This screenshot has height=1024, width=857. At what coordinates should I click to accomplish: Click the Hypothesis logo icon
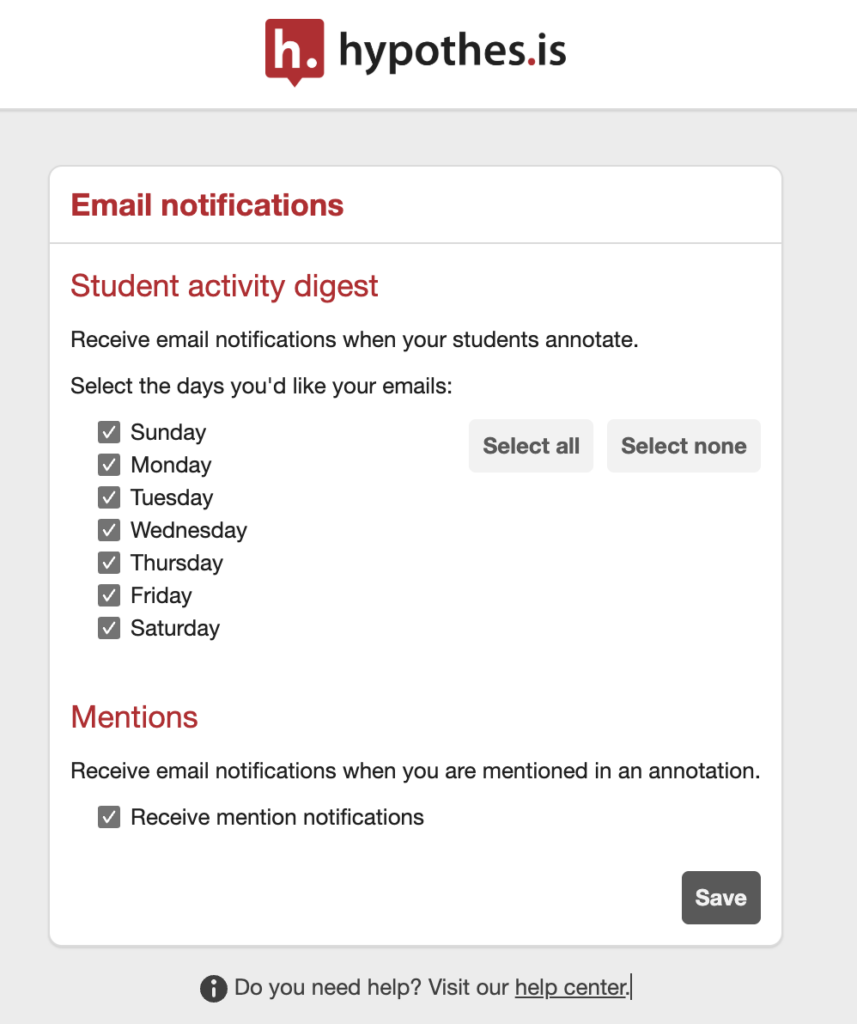pos(295,52)
